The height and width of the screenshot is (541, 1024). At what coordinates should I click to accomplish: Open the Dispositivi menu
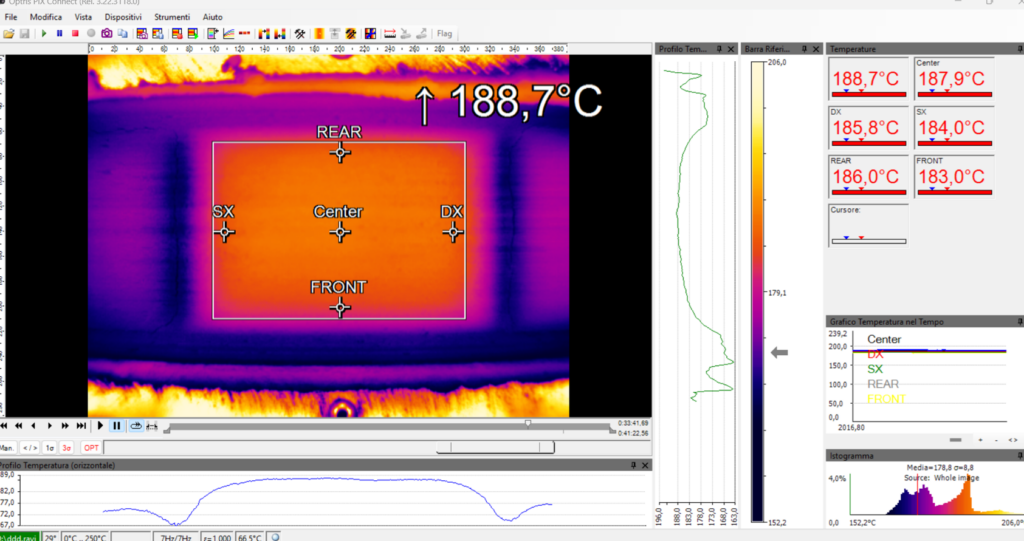click(x=123, y=17)
